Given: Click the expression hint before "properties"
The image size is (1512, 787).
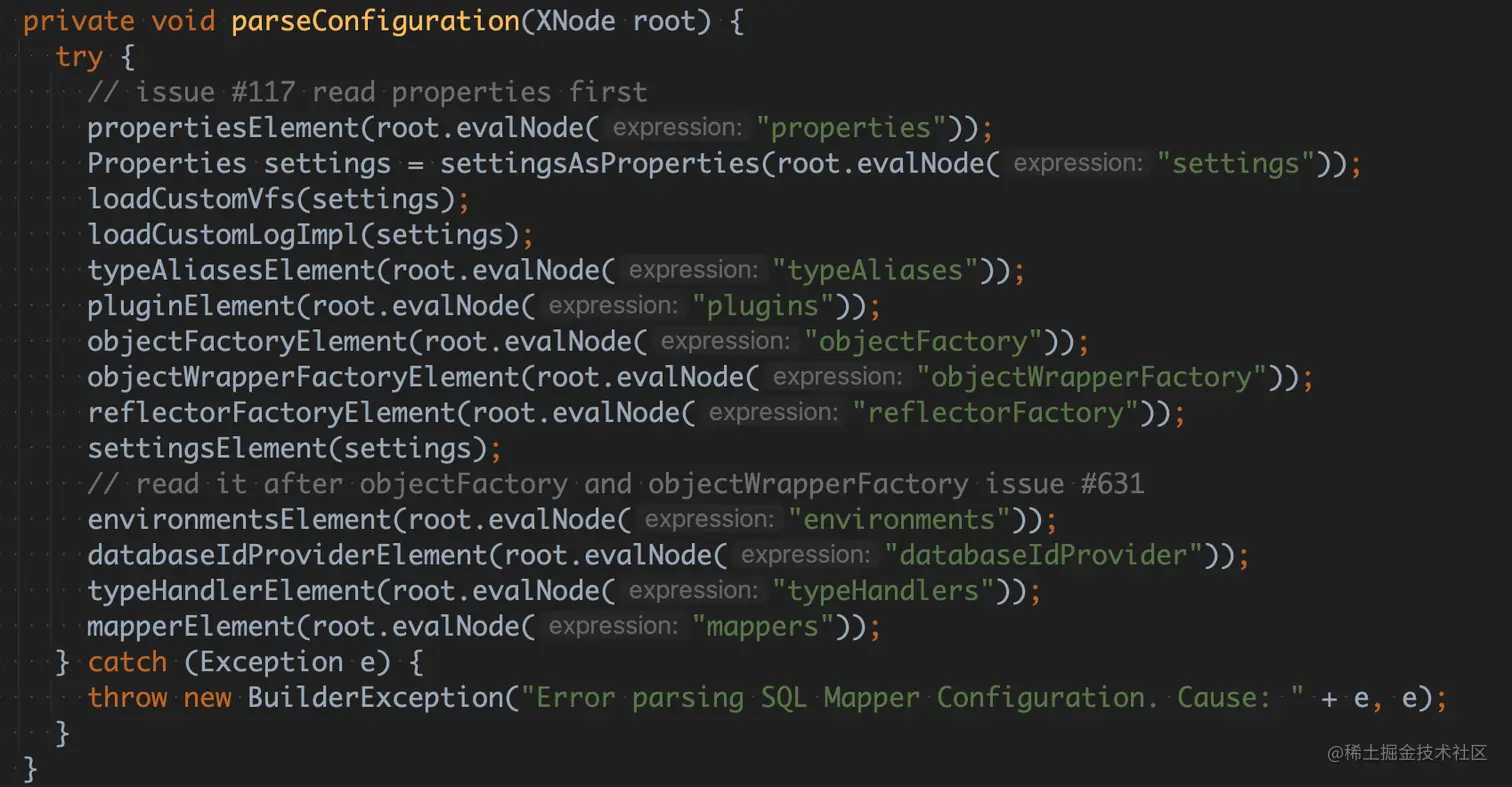Looking at the screenshot, I should 678,128.
